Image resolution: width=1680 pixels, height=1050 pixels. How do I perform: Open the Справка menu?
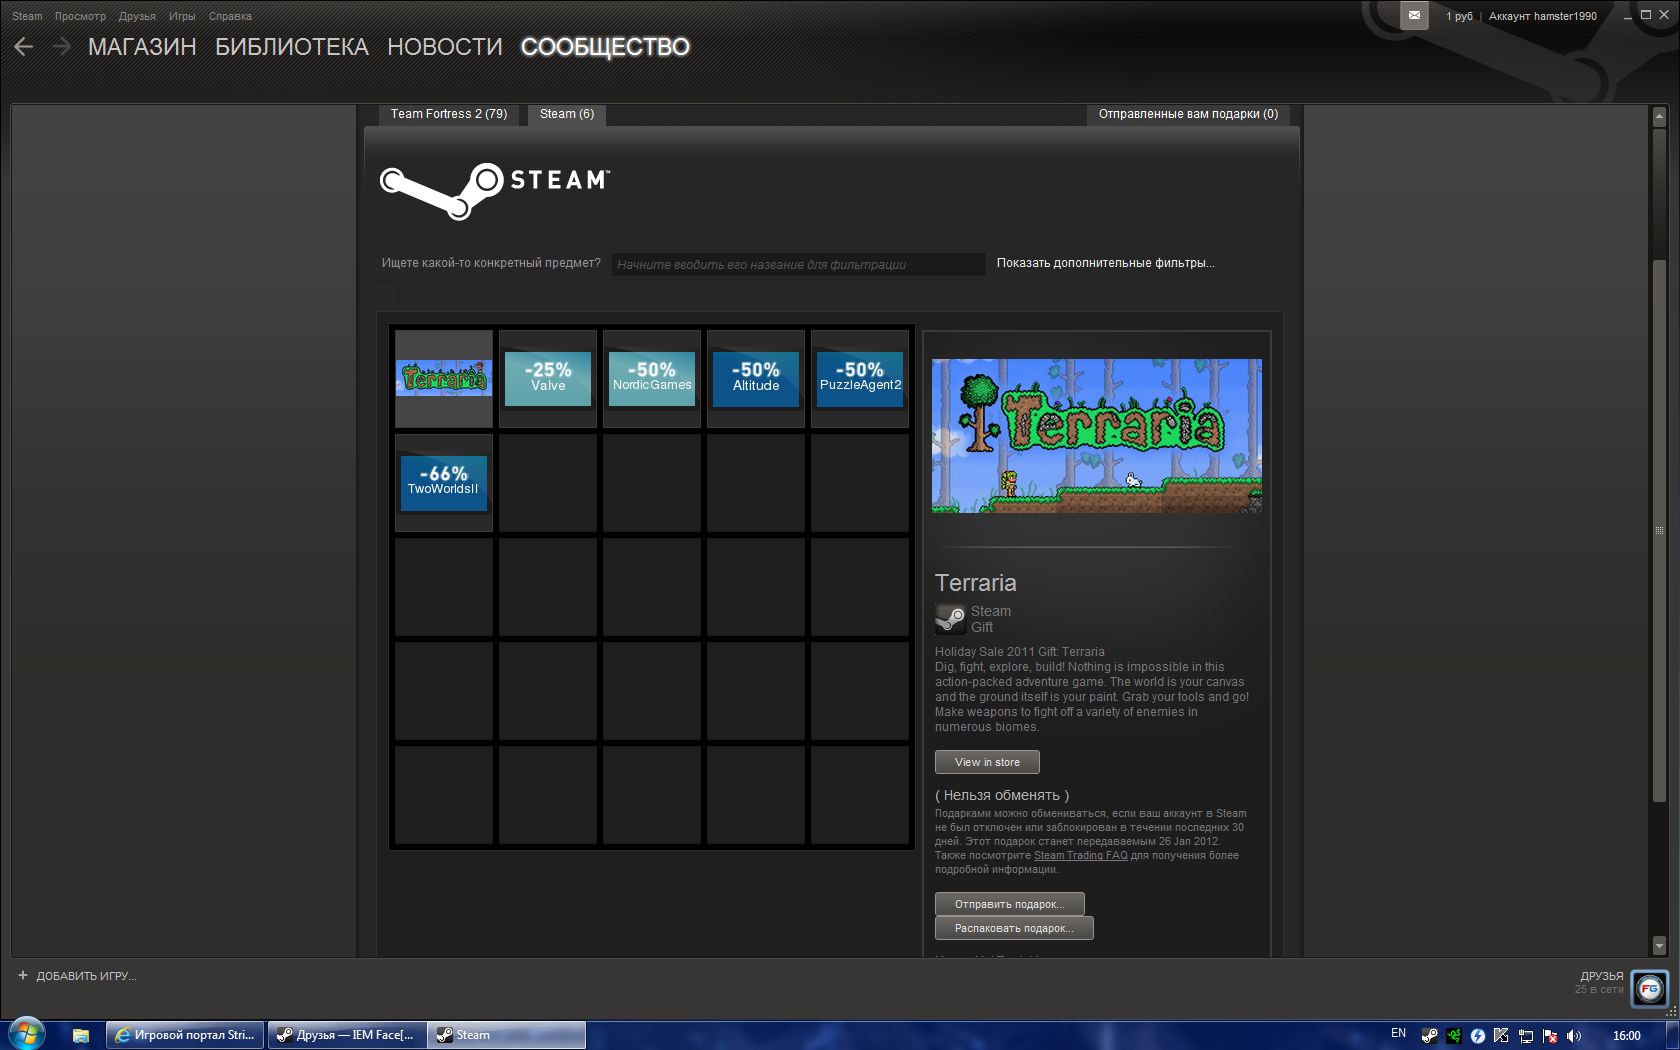[230, 16]
